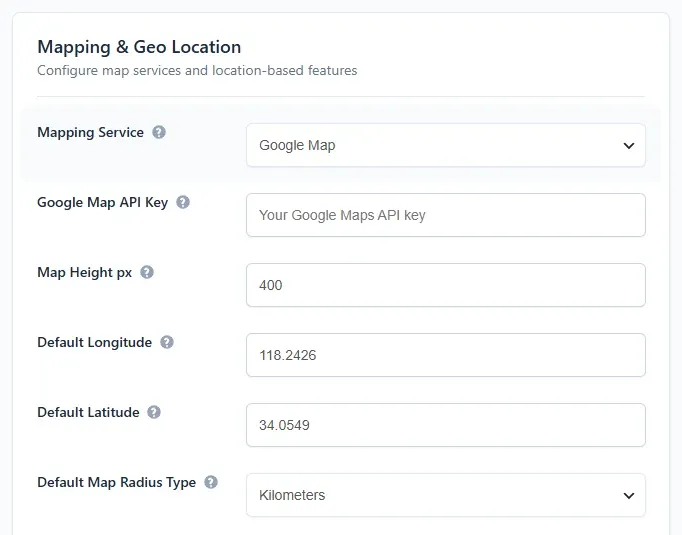Image resolution: width=682 pixels, height=535 pixels.
Task: Show tooltip icon for Map Height px
Action: (x=147, y=272)
